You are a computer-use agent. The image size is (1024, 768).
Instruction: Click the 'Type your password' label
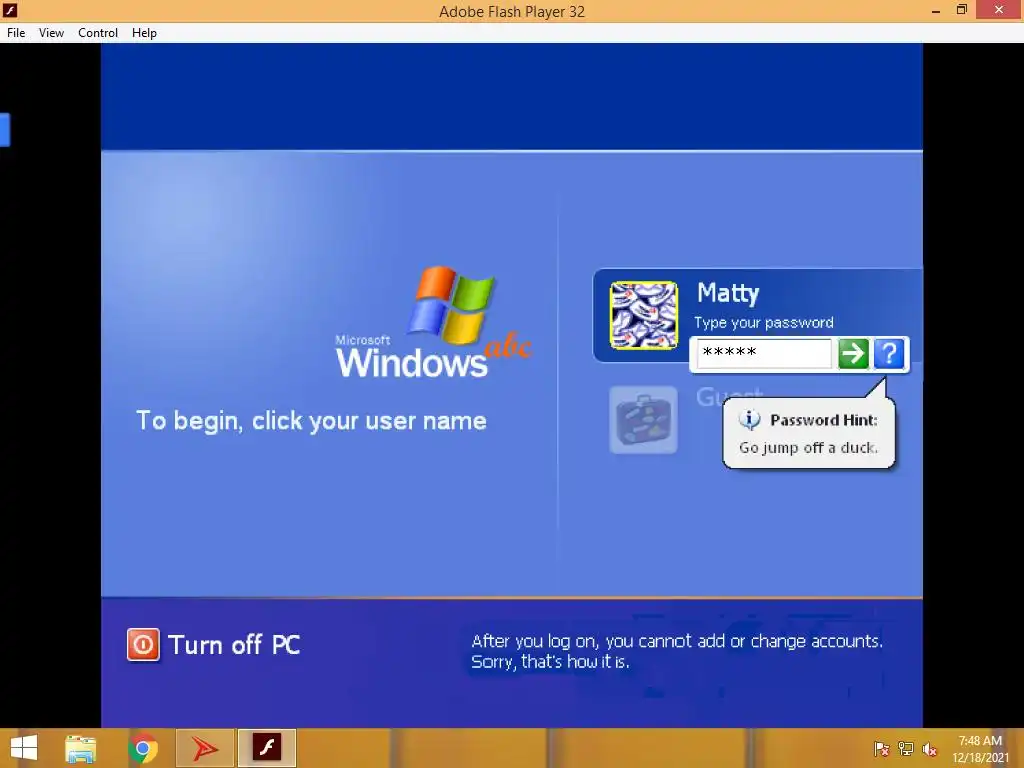pos(763,323)
